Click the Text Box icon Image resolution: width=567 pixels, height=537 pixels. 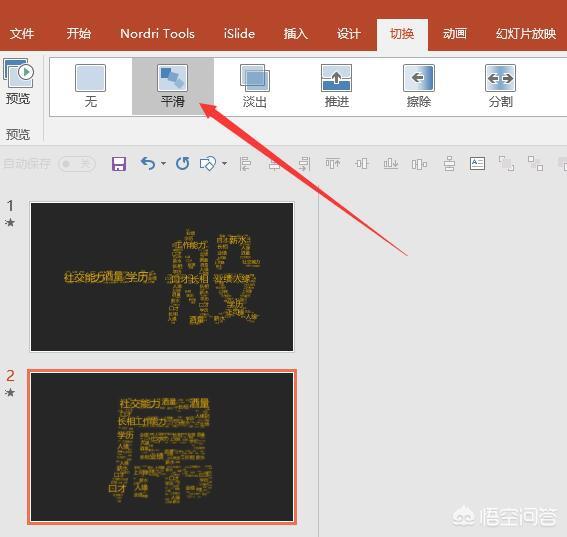coord(477,163)
